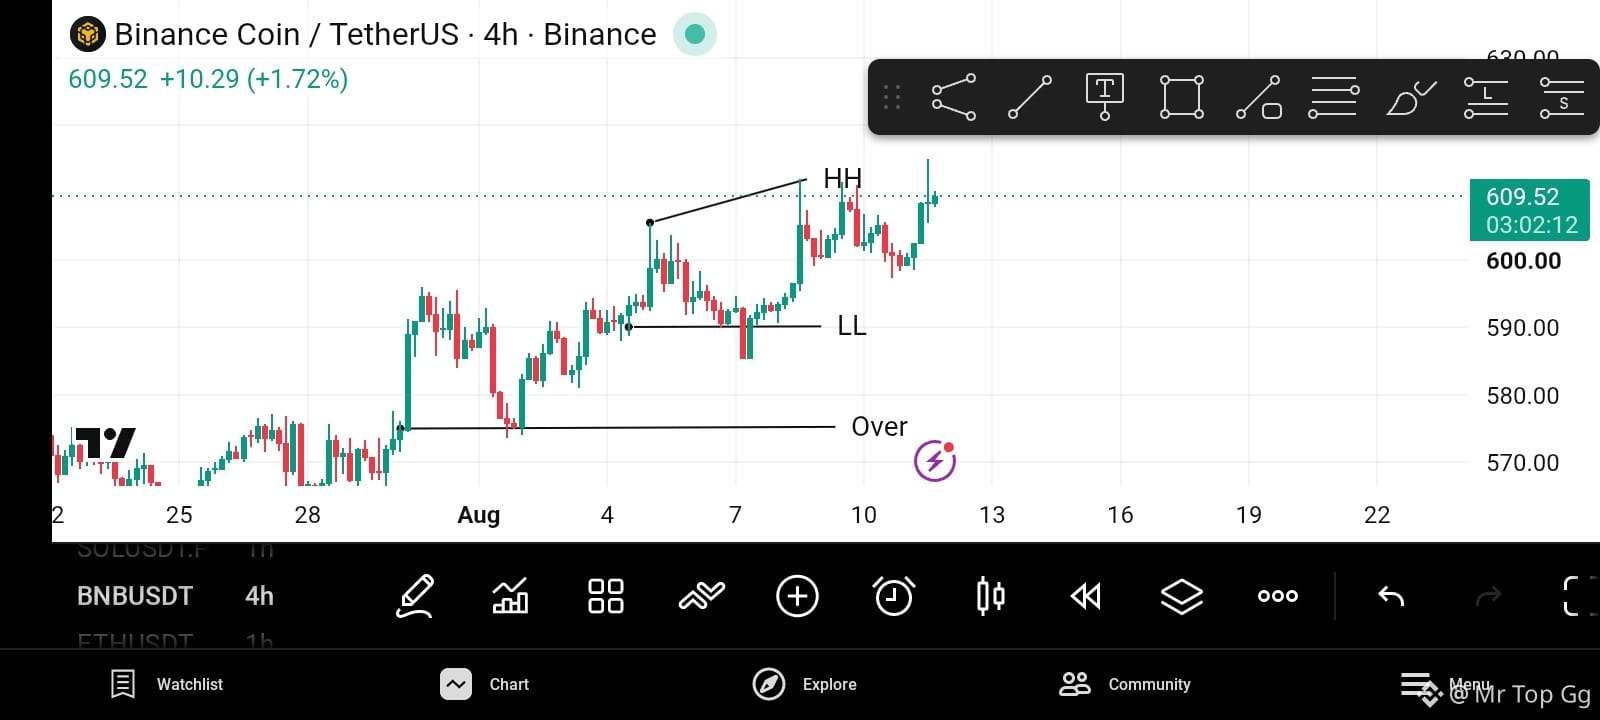Switch to the Chart tab
The width and height of the screenshot is (1600, 720).
485,684
